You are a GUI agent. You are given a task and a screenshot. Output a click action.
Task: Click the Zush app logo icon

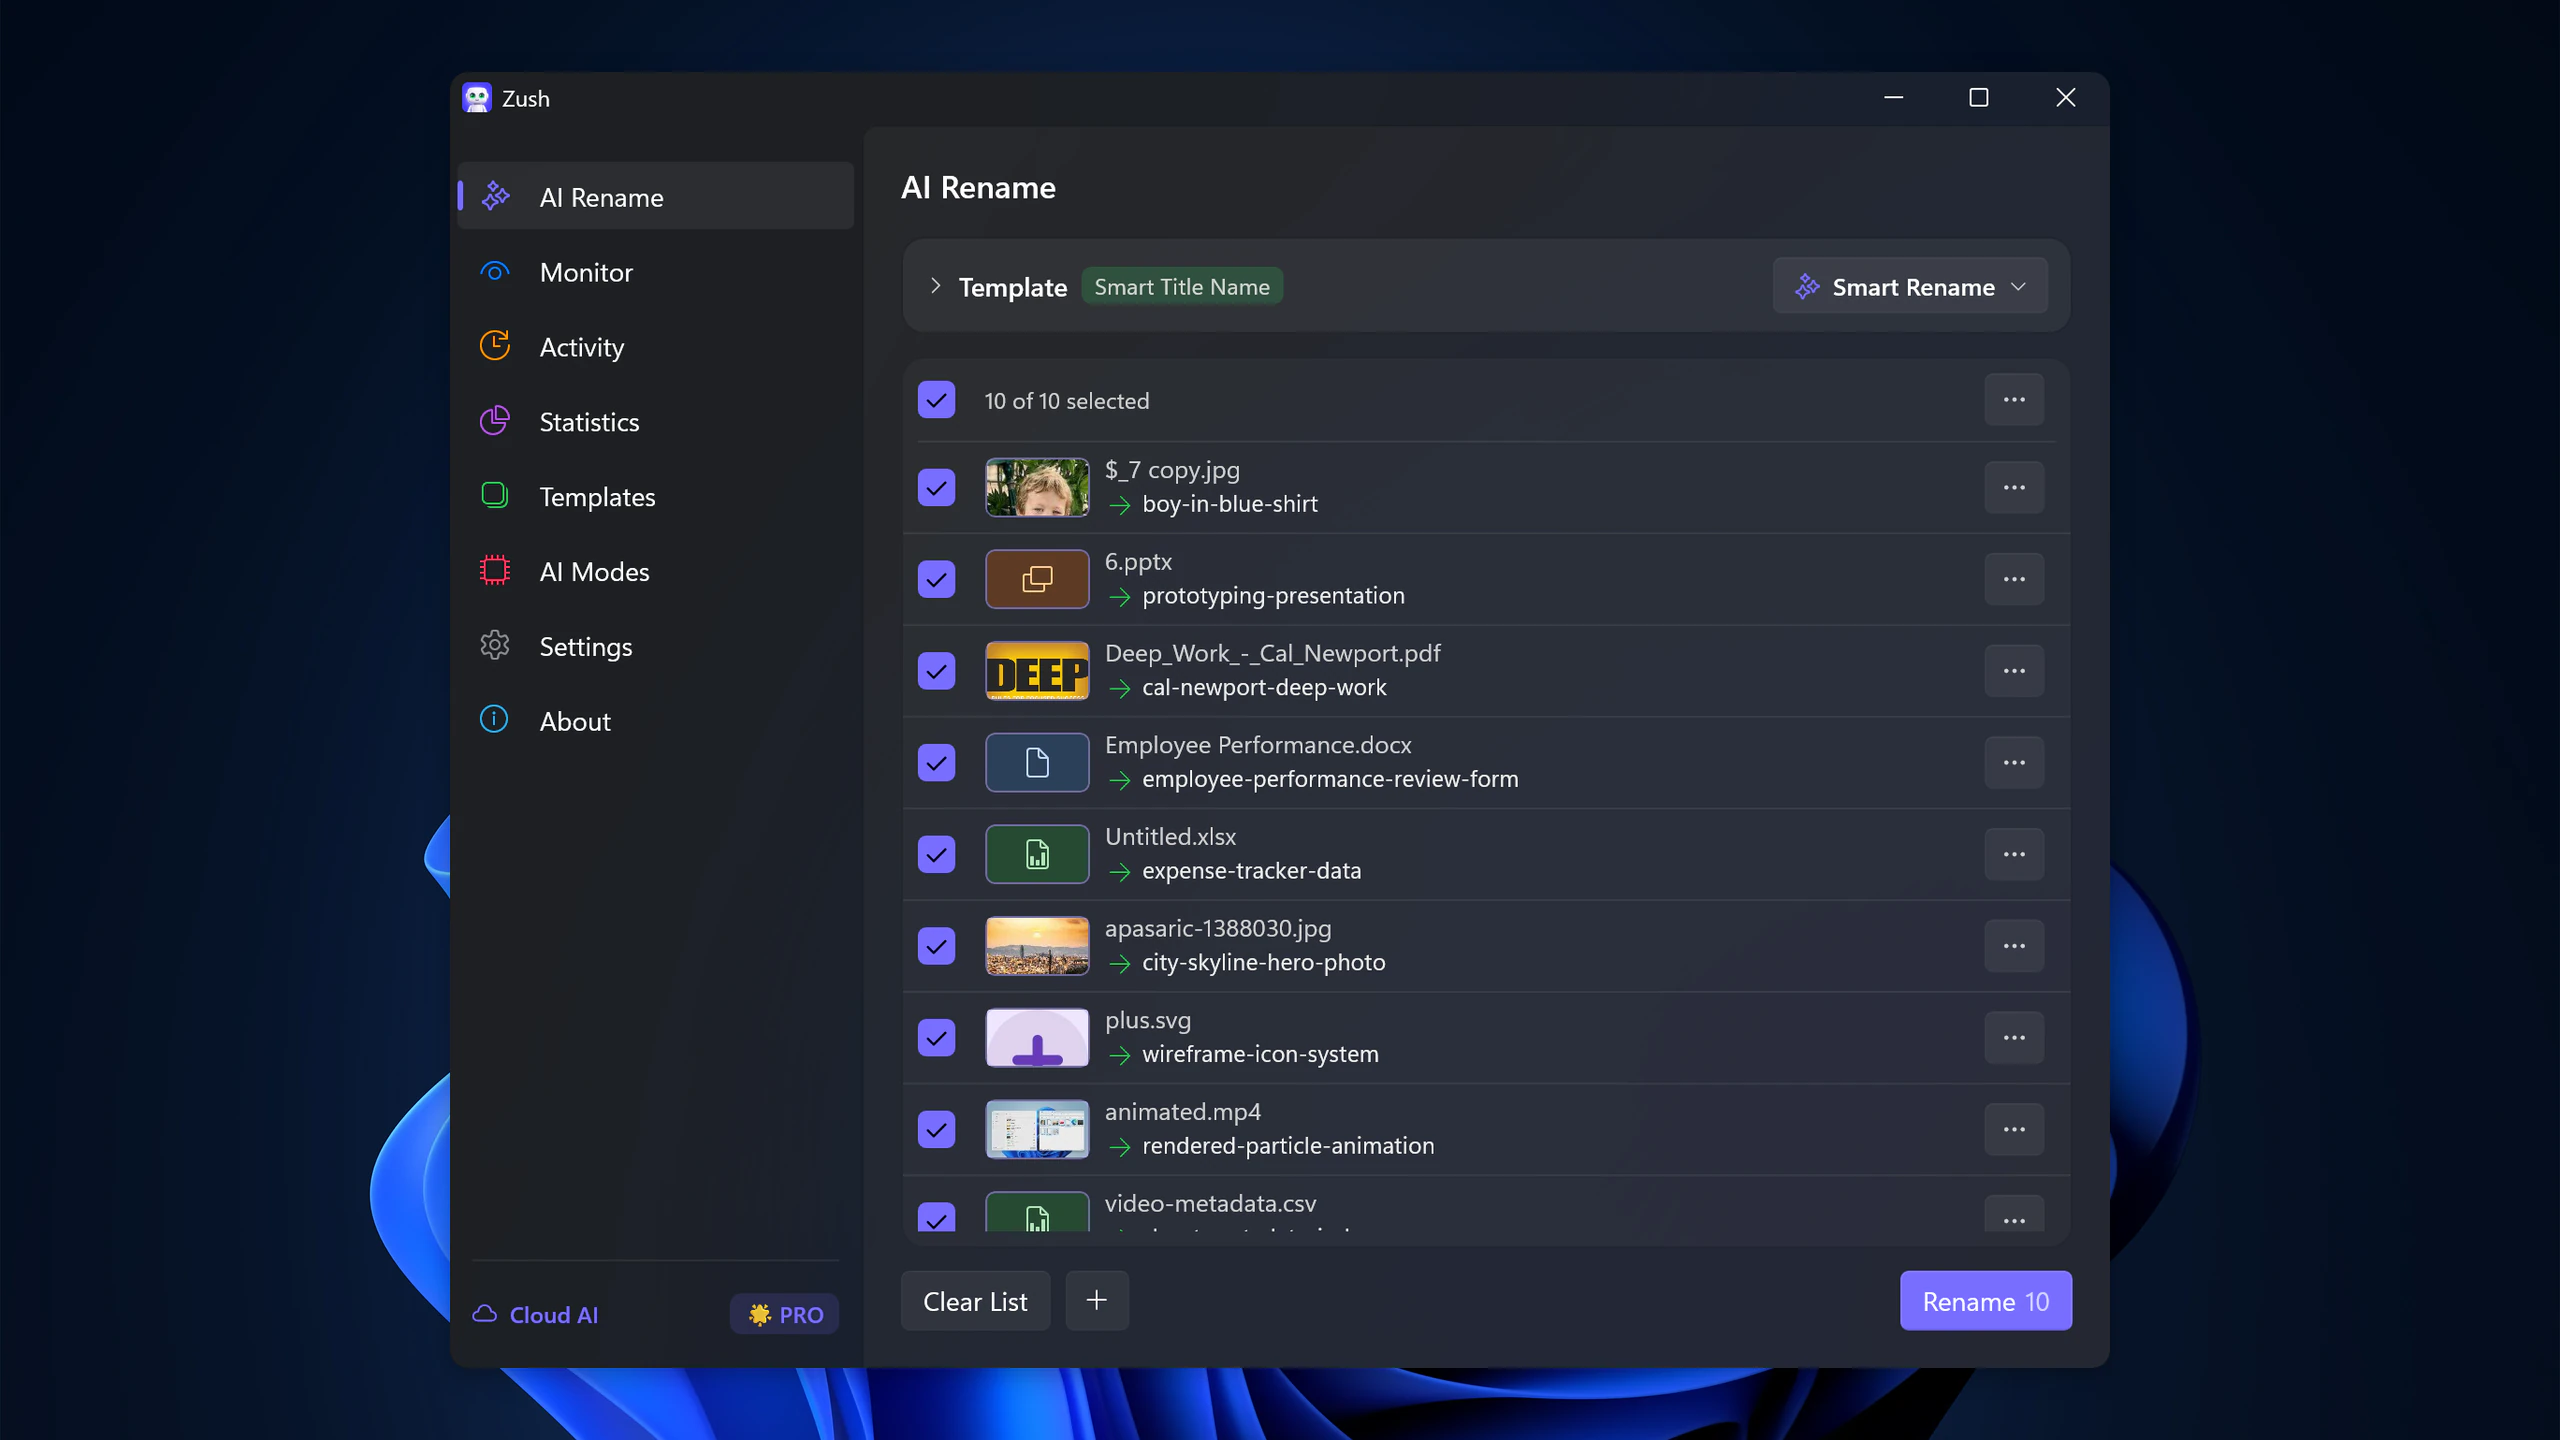477,98
